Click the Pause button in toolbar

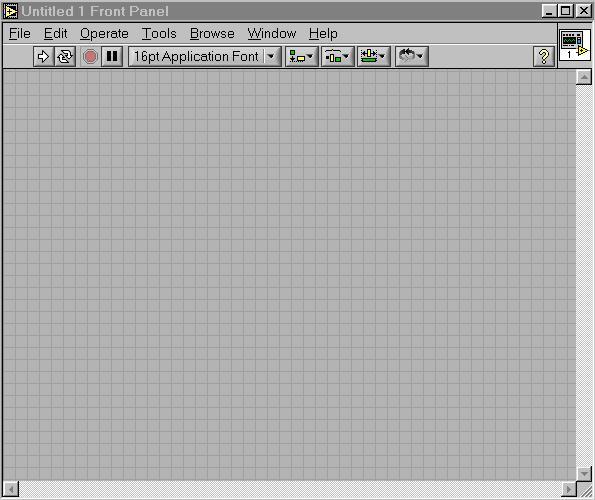pyautogui.click(x=112, y=57)
